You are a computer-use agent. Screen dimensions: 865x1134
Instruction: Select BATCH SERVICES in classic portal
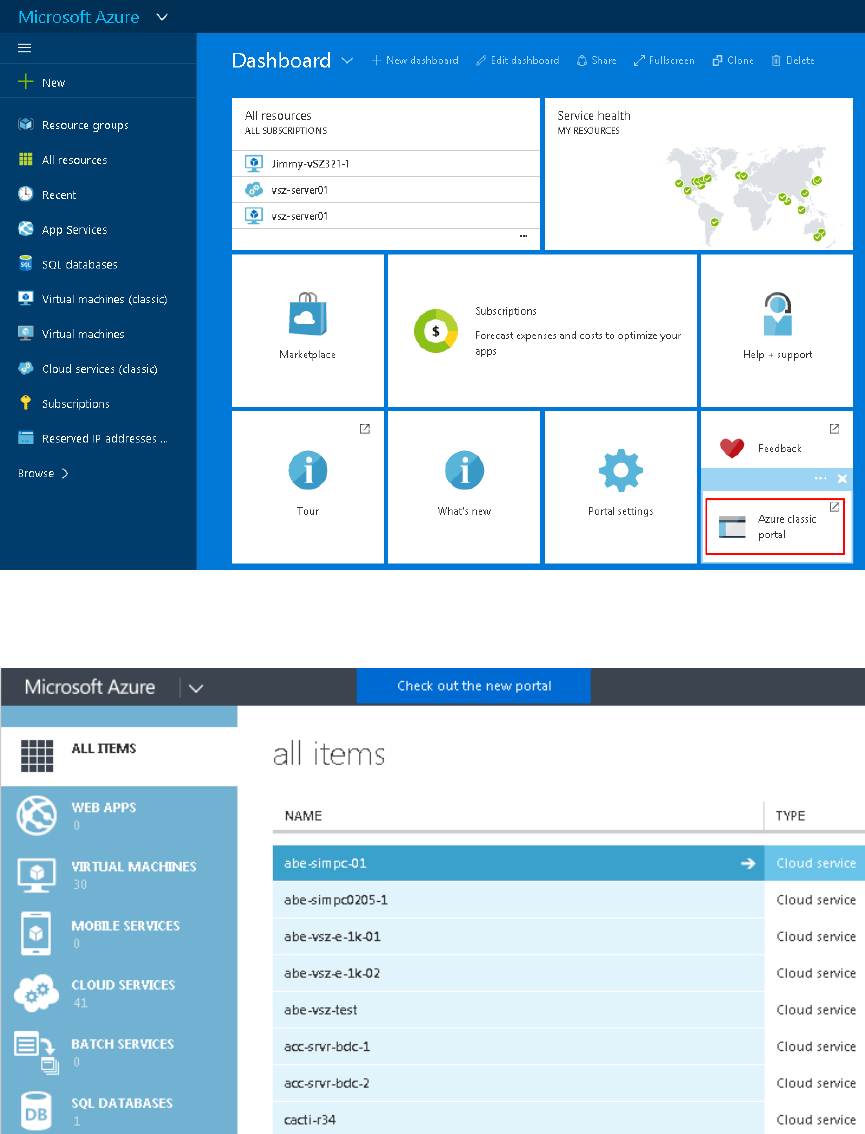click(119, 1052)
